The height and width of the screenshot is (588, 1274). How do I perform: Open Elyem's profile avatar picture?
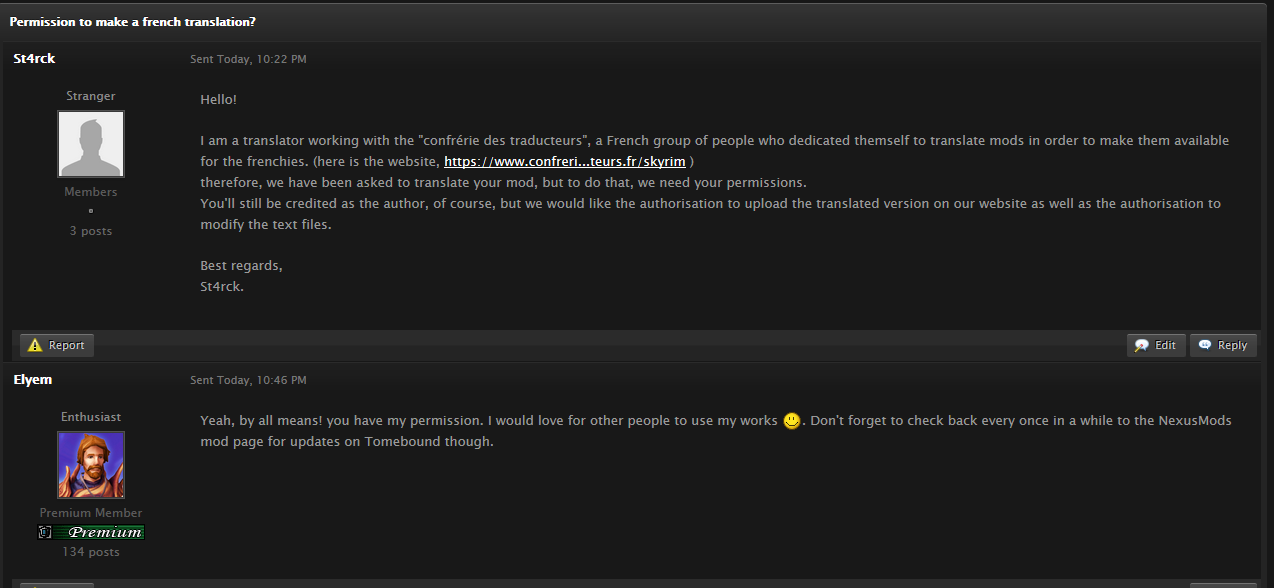(x=91, y=465)
